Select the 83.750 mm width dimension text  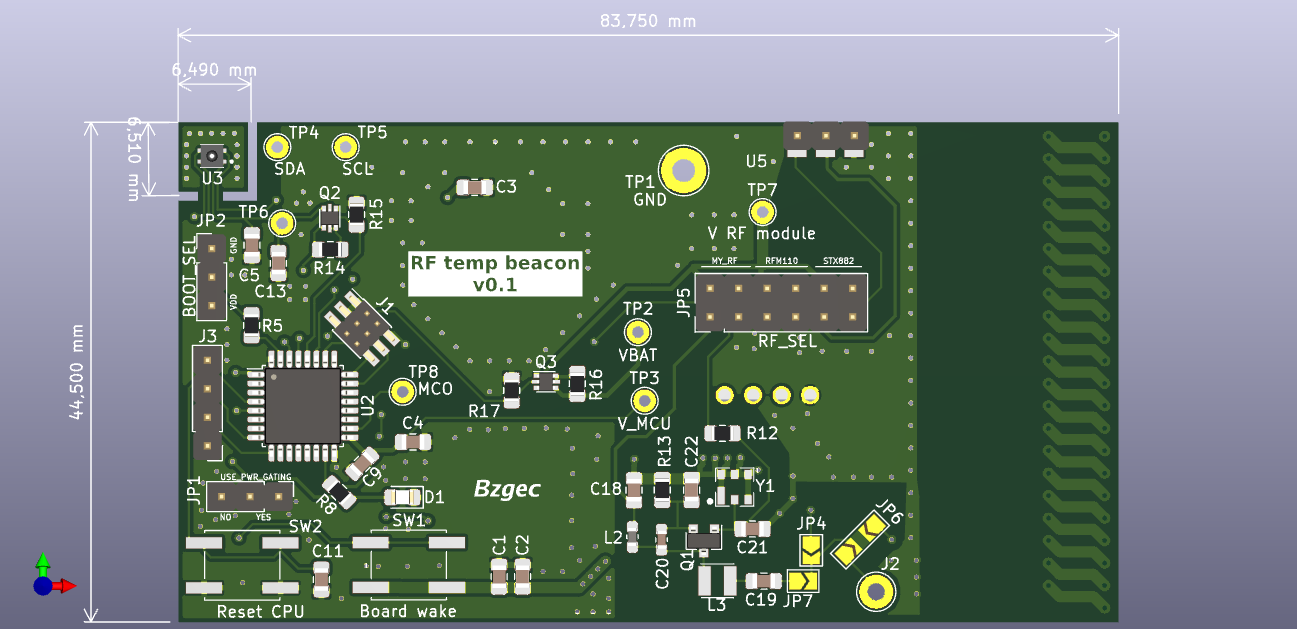(x=648, y=21)
